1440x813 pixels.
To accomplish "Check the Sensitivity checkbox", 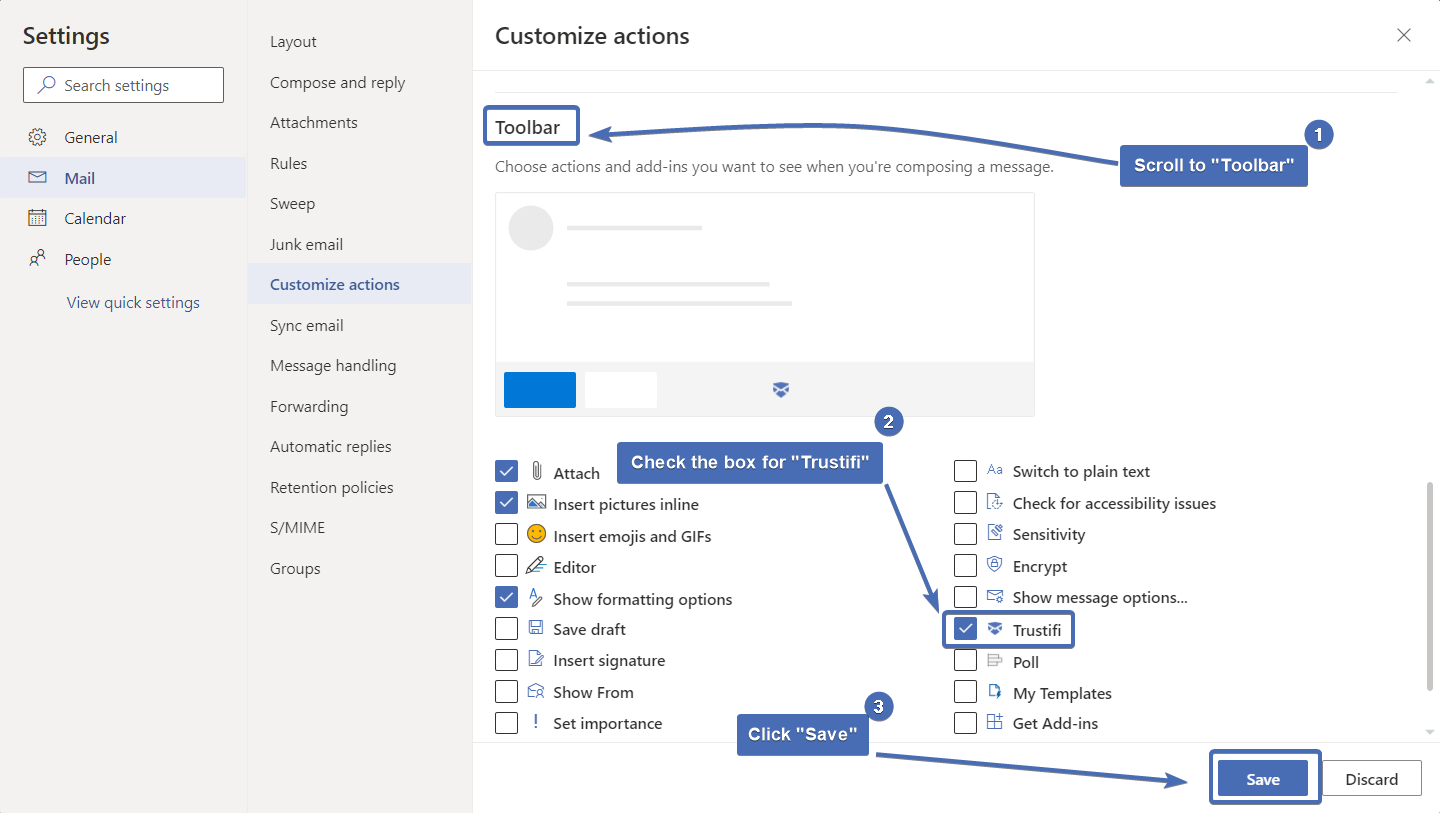I will 965,534.
